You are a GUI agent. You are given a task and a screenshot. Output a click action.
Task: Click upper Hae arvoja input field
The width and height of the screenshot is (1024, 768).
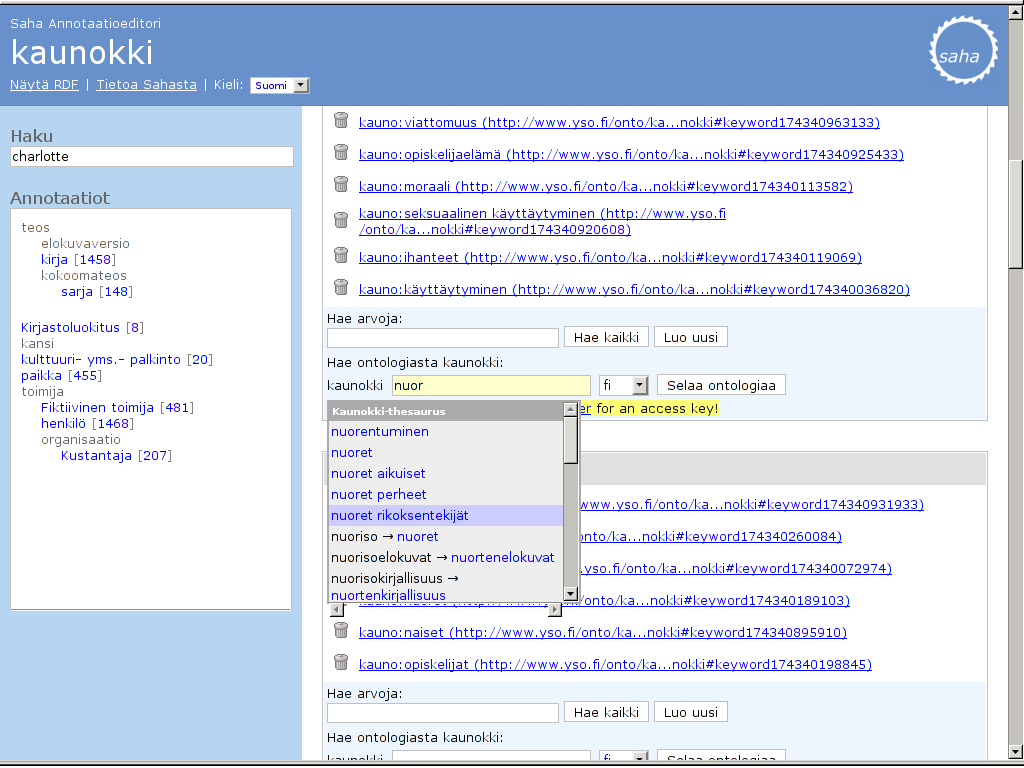point(443,338)
